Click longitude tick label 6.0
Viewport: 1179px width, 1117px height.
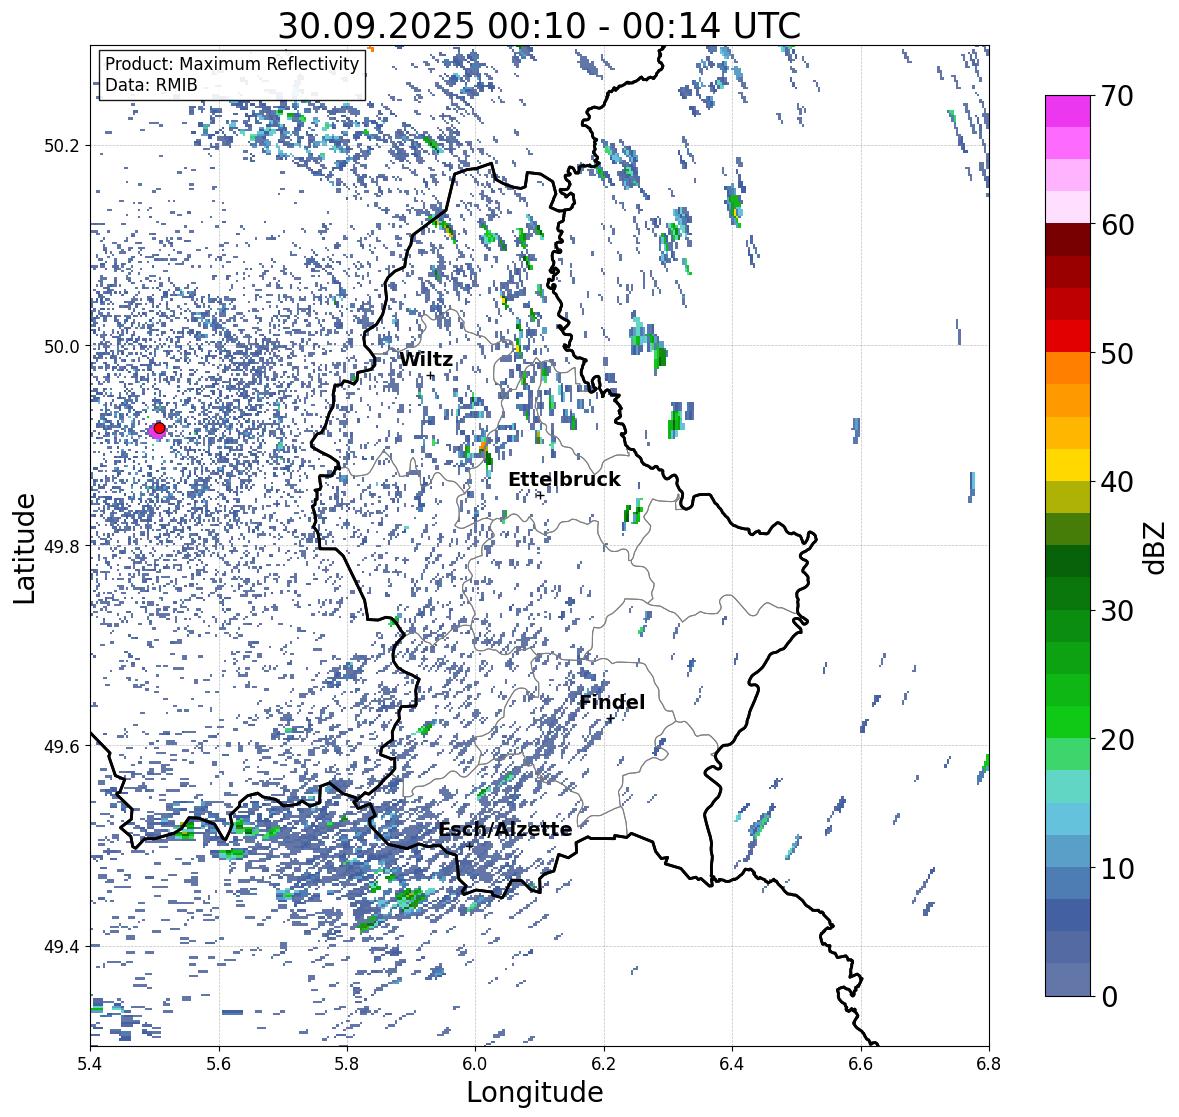click(475, 1063)
